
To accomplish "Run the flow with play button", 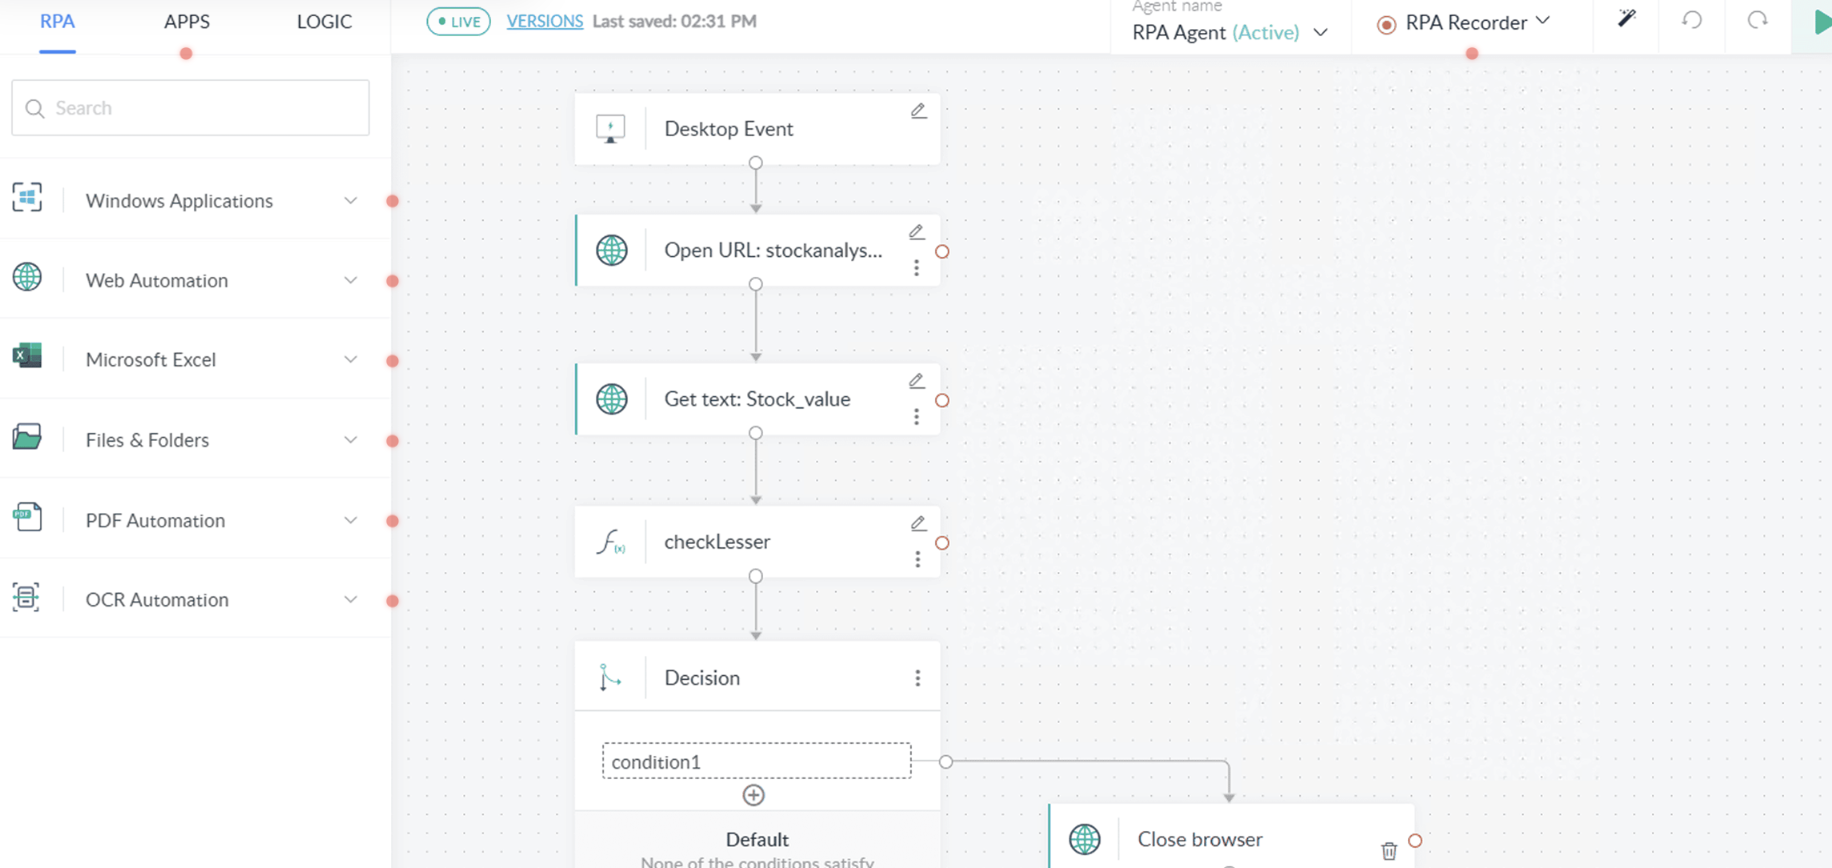I will click(1821, 22).
